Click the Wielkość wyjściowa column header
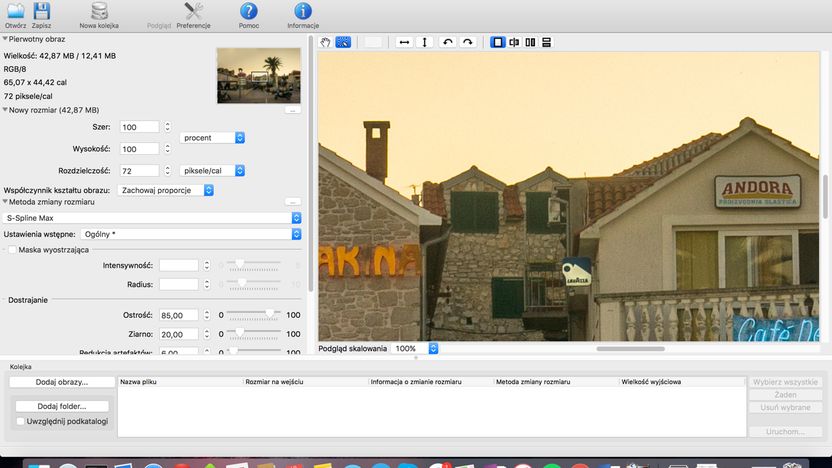832x468 pixels. coord(682,382)
